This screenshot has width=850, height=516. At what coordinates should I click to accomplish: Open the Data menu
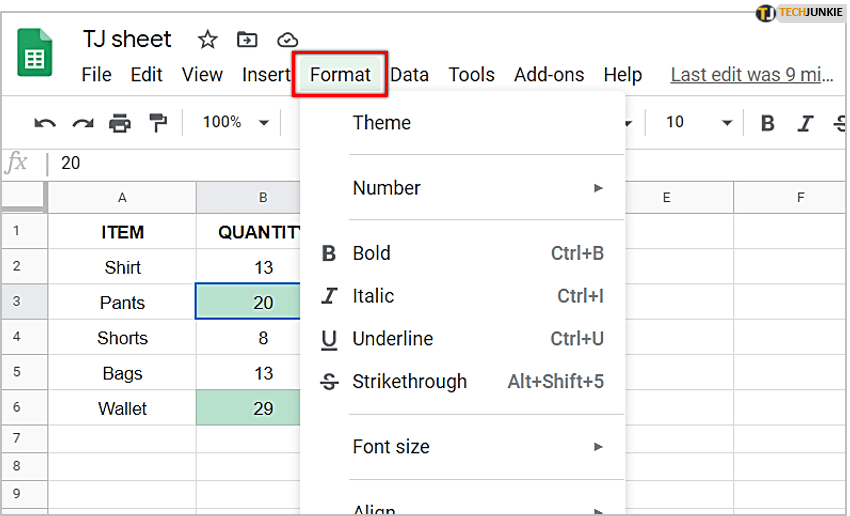(x=409, y=75)
